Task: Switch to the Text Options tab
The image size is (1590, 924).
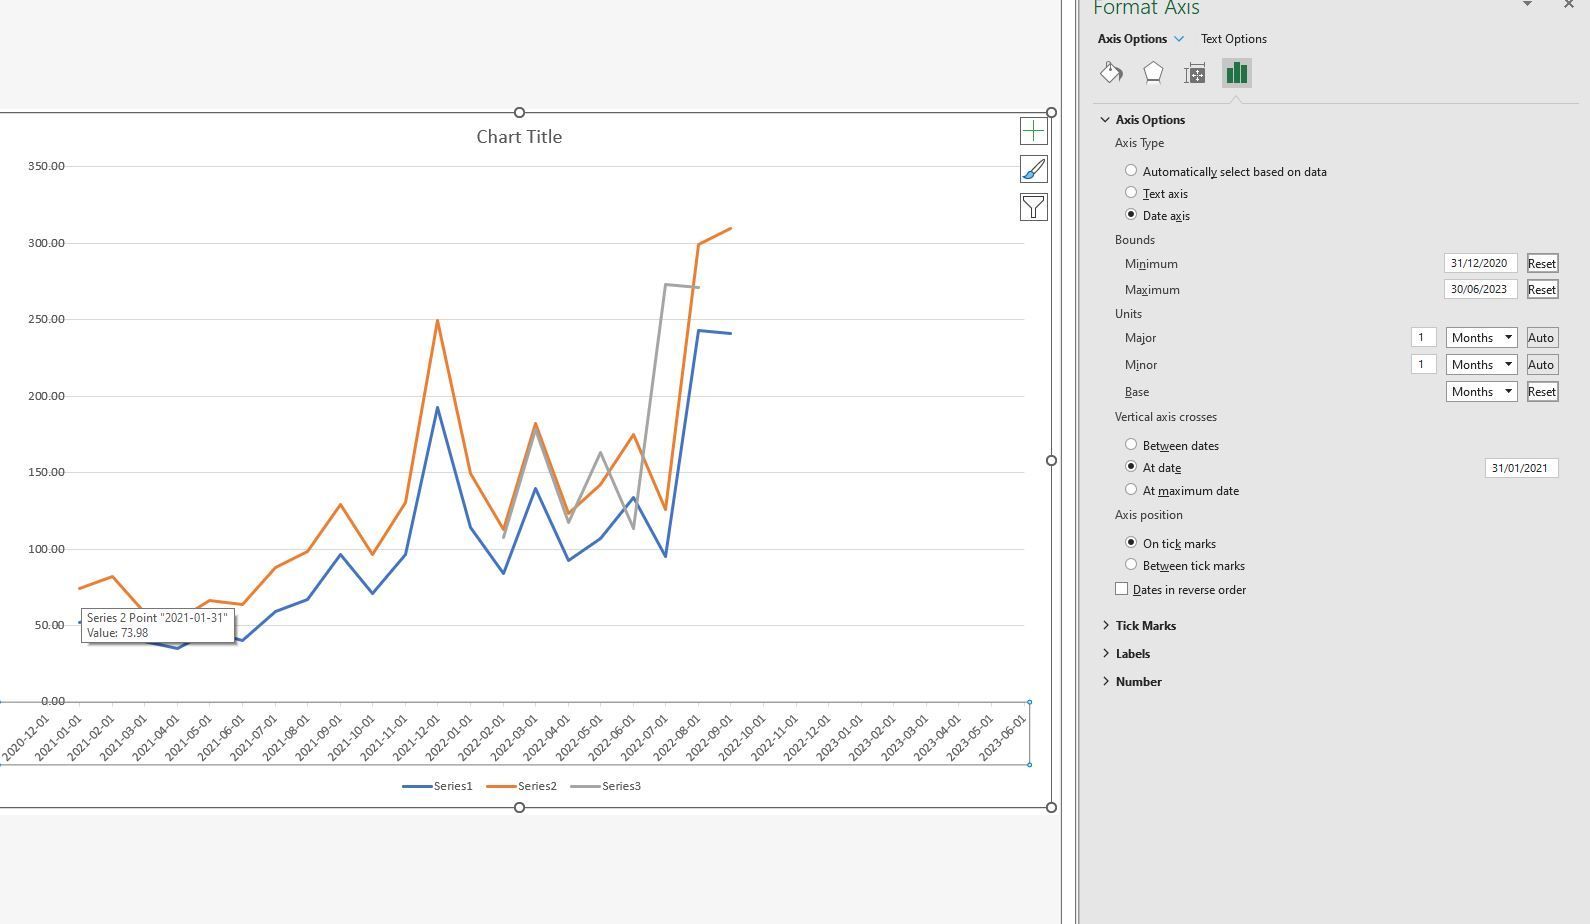Action: coord(1233,39)
